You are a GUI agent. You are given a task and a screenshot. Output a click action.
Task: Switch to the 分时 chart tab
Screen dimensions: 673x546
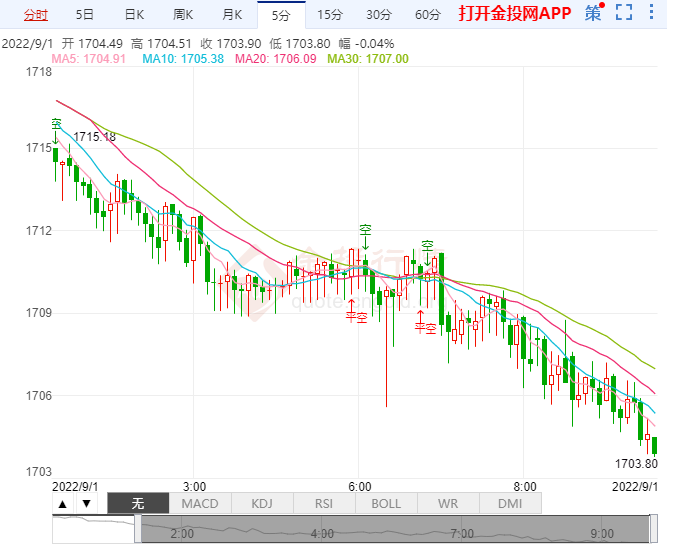point(36,15)
